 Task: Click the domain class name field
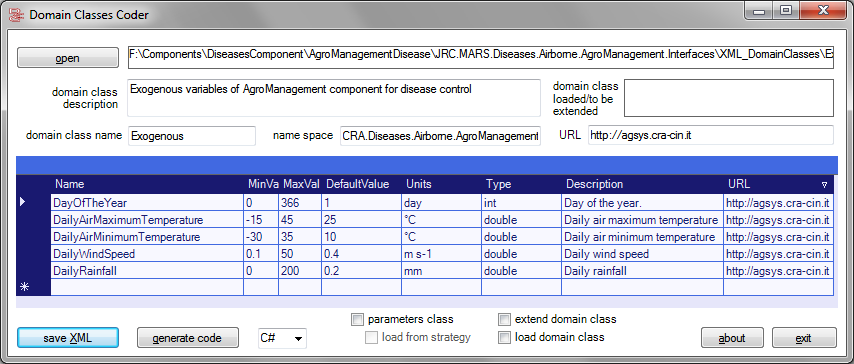[192, 136]
